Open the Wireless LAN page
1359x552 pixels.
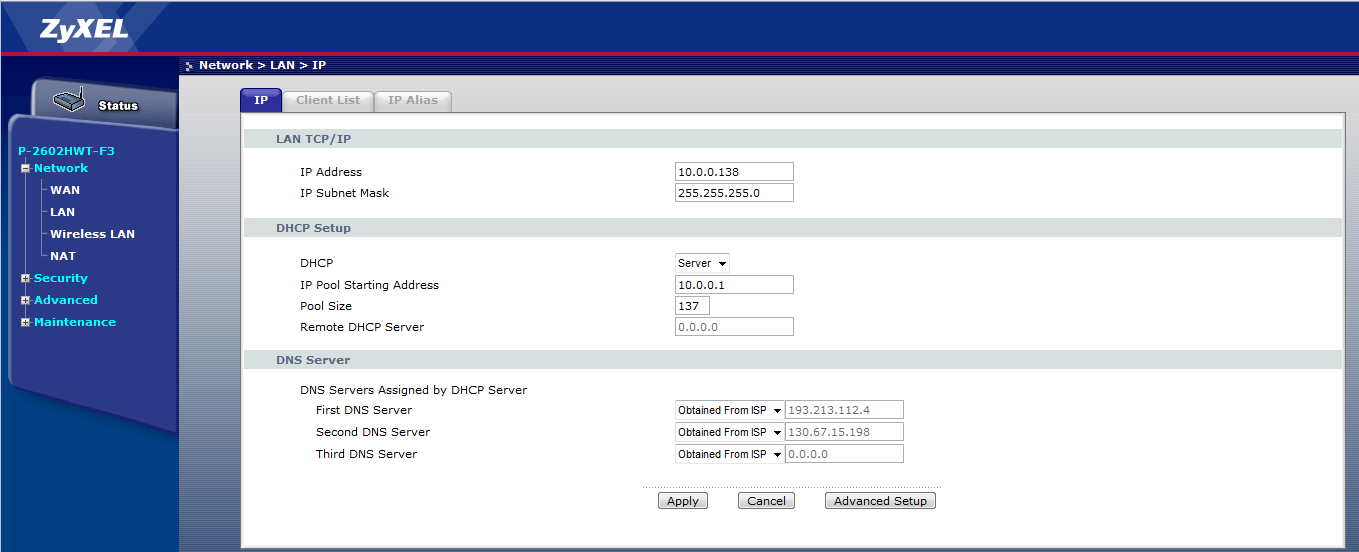[x=92, y=234]
